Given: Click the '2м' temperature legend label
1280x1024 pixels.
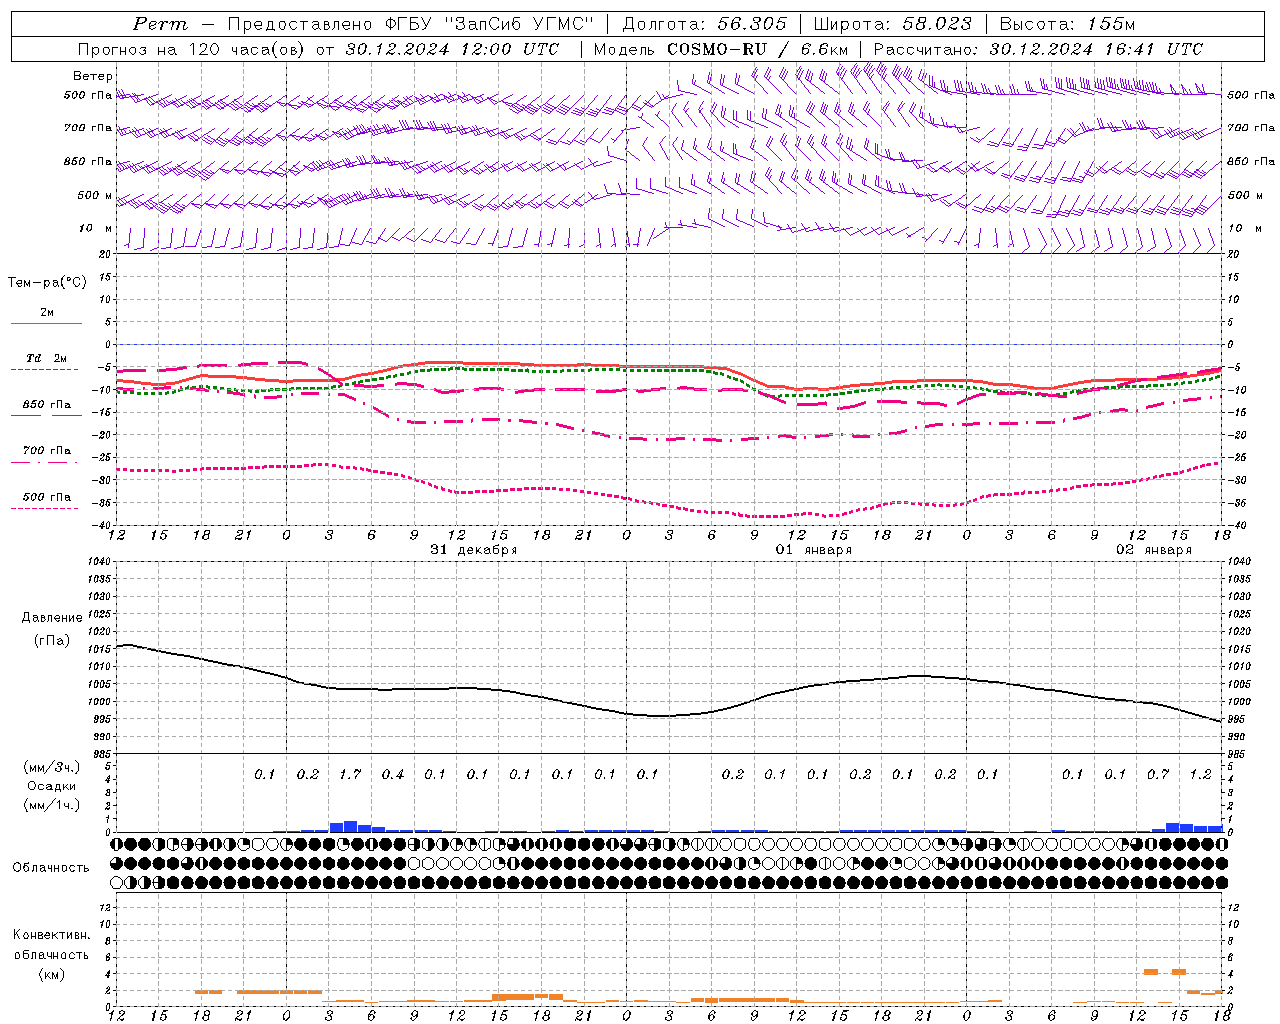Looking at the screenshot, I should click(47, 313).
